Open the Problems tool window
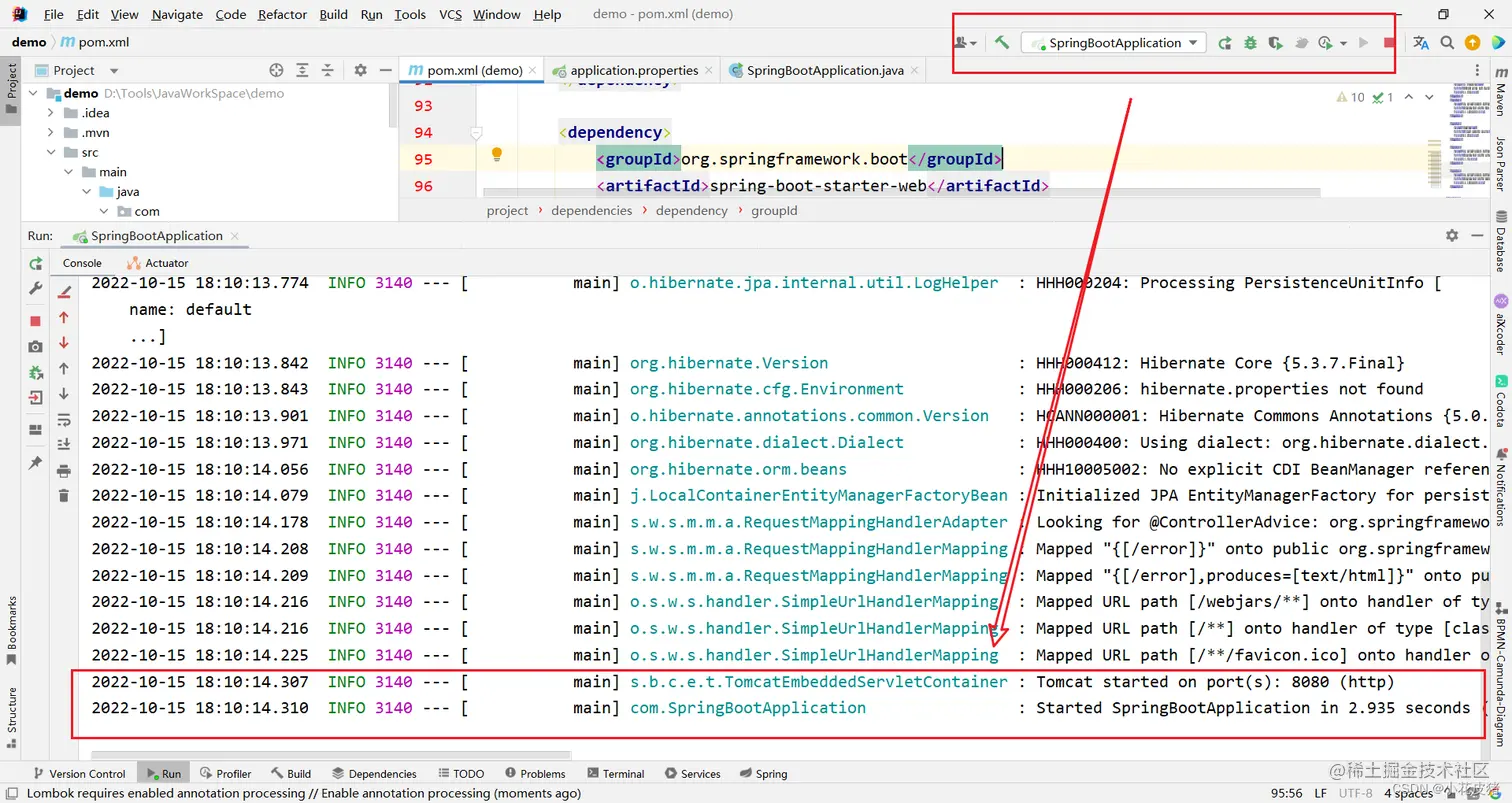The image size is (1512, 803). pos(534,773)
